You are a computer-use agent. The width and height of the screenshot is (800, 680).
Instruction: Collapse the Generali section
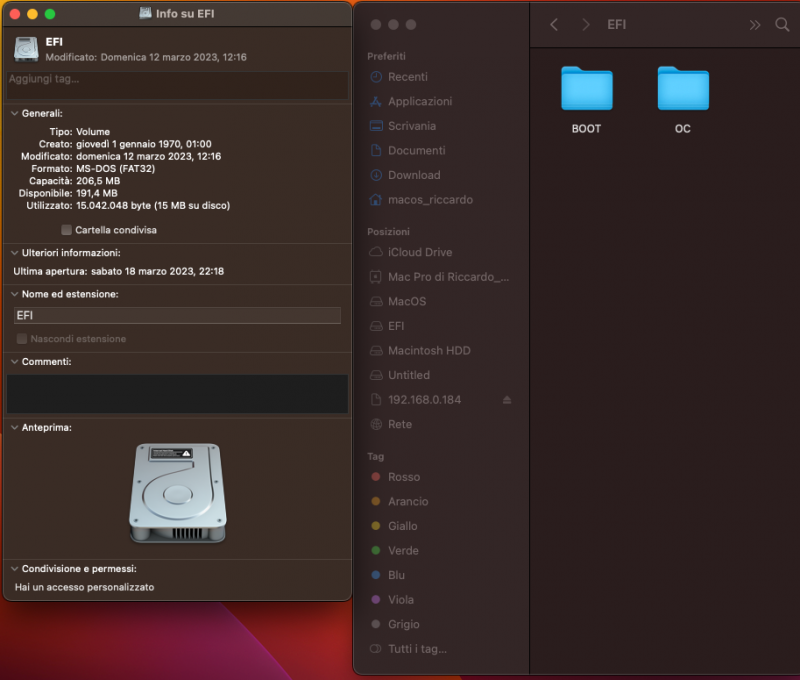tap(13, 113)
